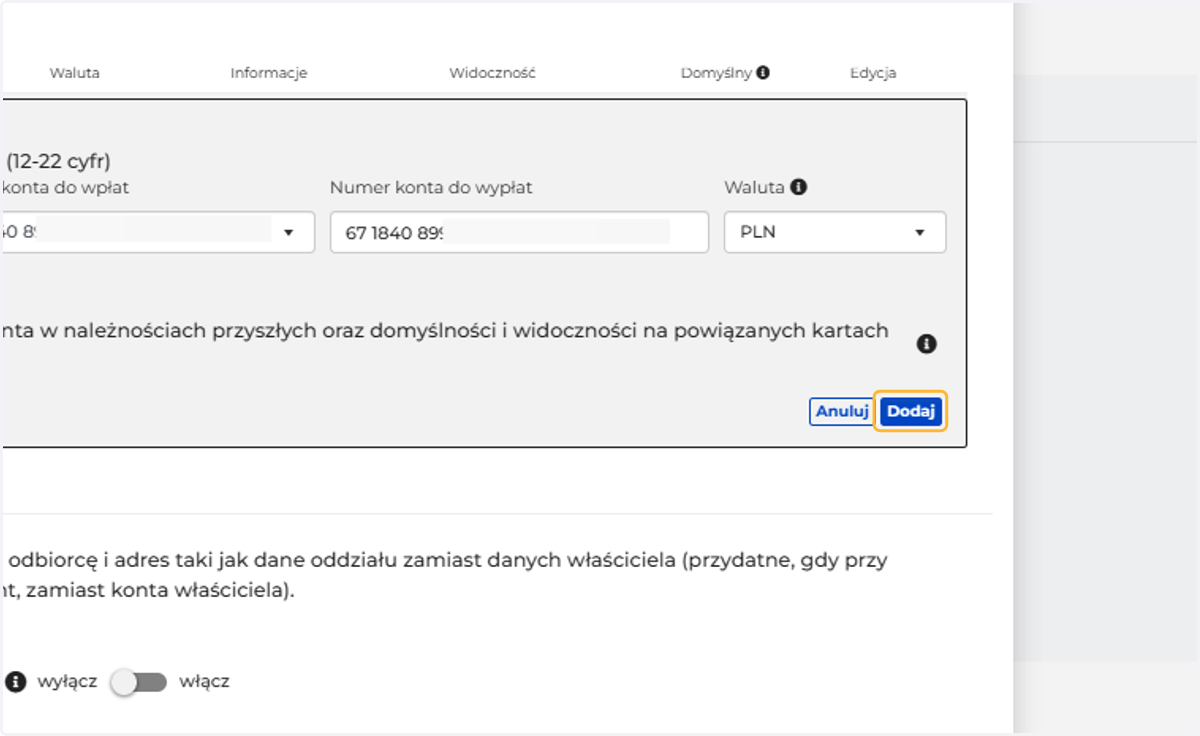Click the Edycja column header
The width and height of the screenshot is (1200, 736).
click(x=873, y=73)
